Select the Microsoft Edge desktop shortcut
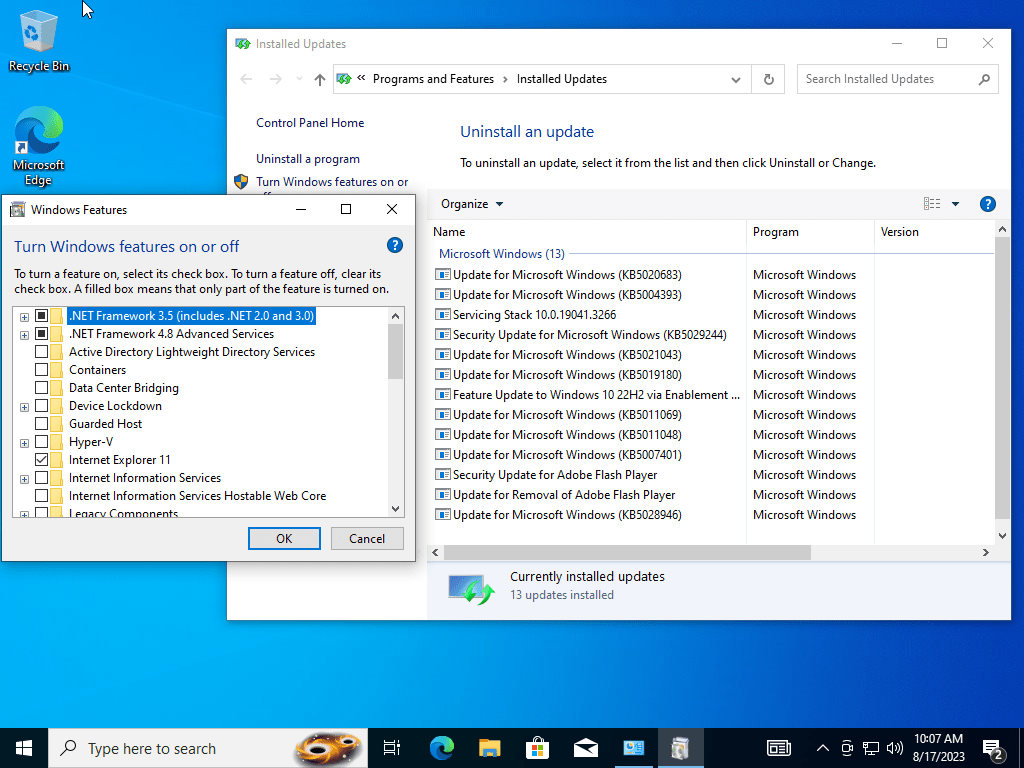Screen dimensions: 1024x768 [x=39, y=146]
